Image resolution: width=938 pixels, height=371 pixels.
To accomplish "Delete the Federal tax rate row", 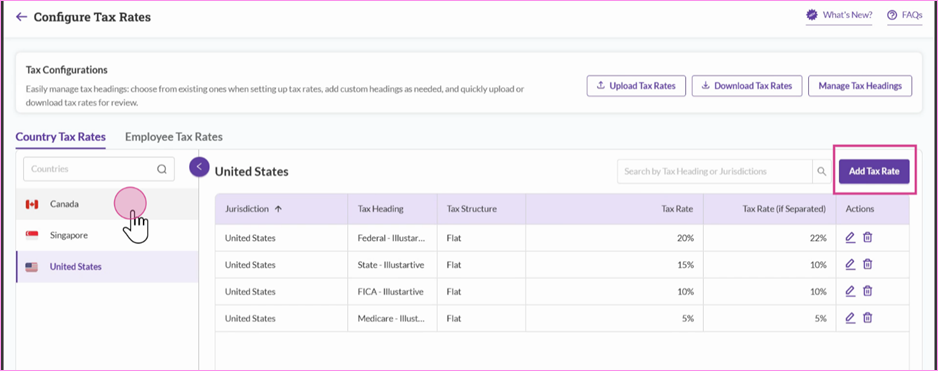I will [867, 238].
